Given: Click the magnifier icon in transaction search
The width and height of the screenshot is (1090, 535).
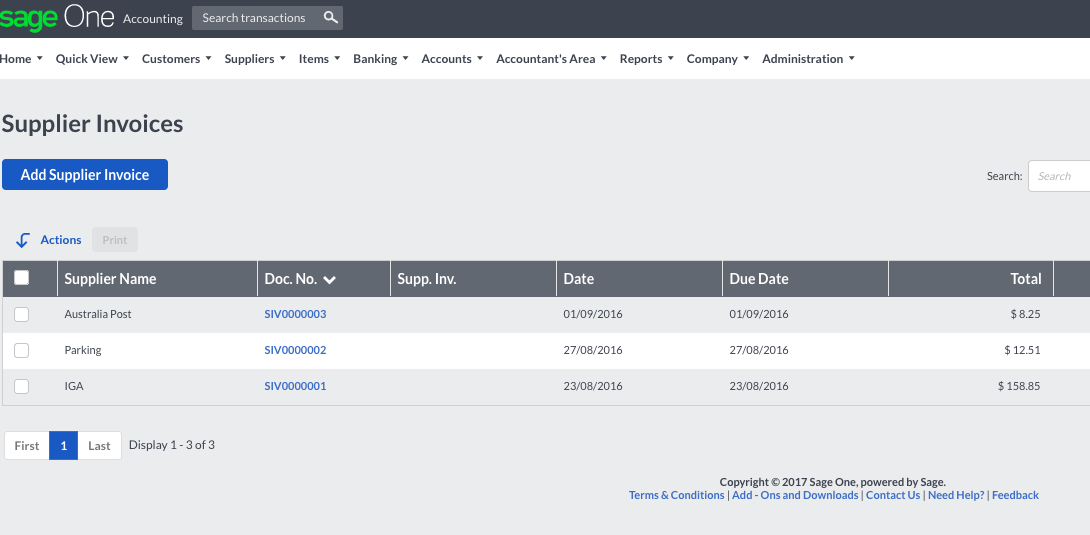Looking at the screenshot, I should pos(331,17).
